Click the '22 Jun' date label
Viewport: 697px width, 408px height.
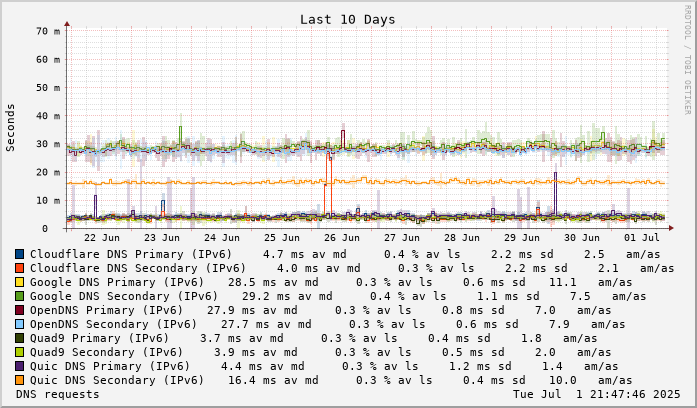tap(102, 238)
